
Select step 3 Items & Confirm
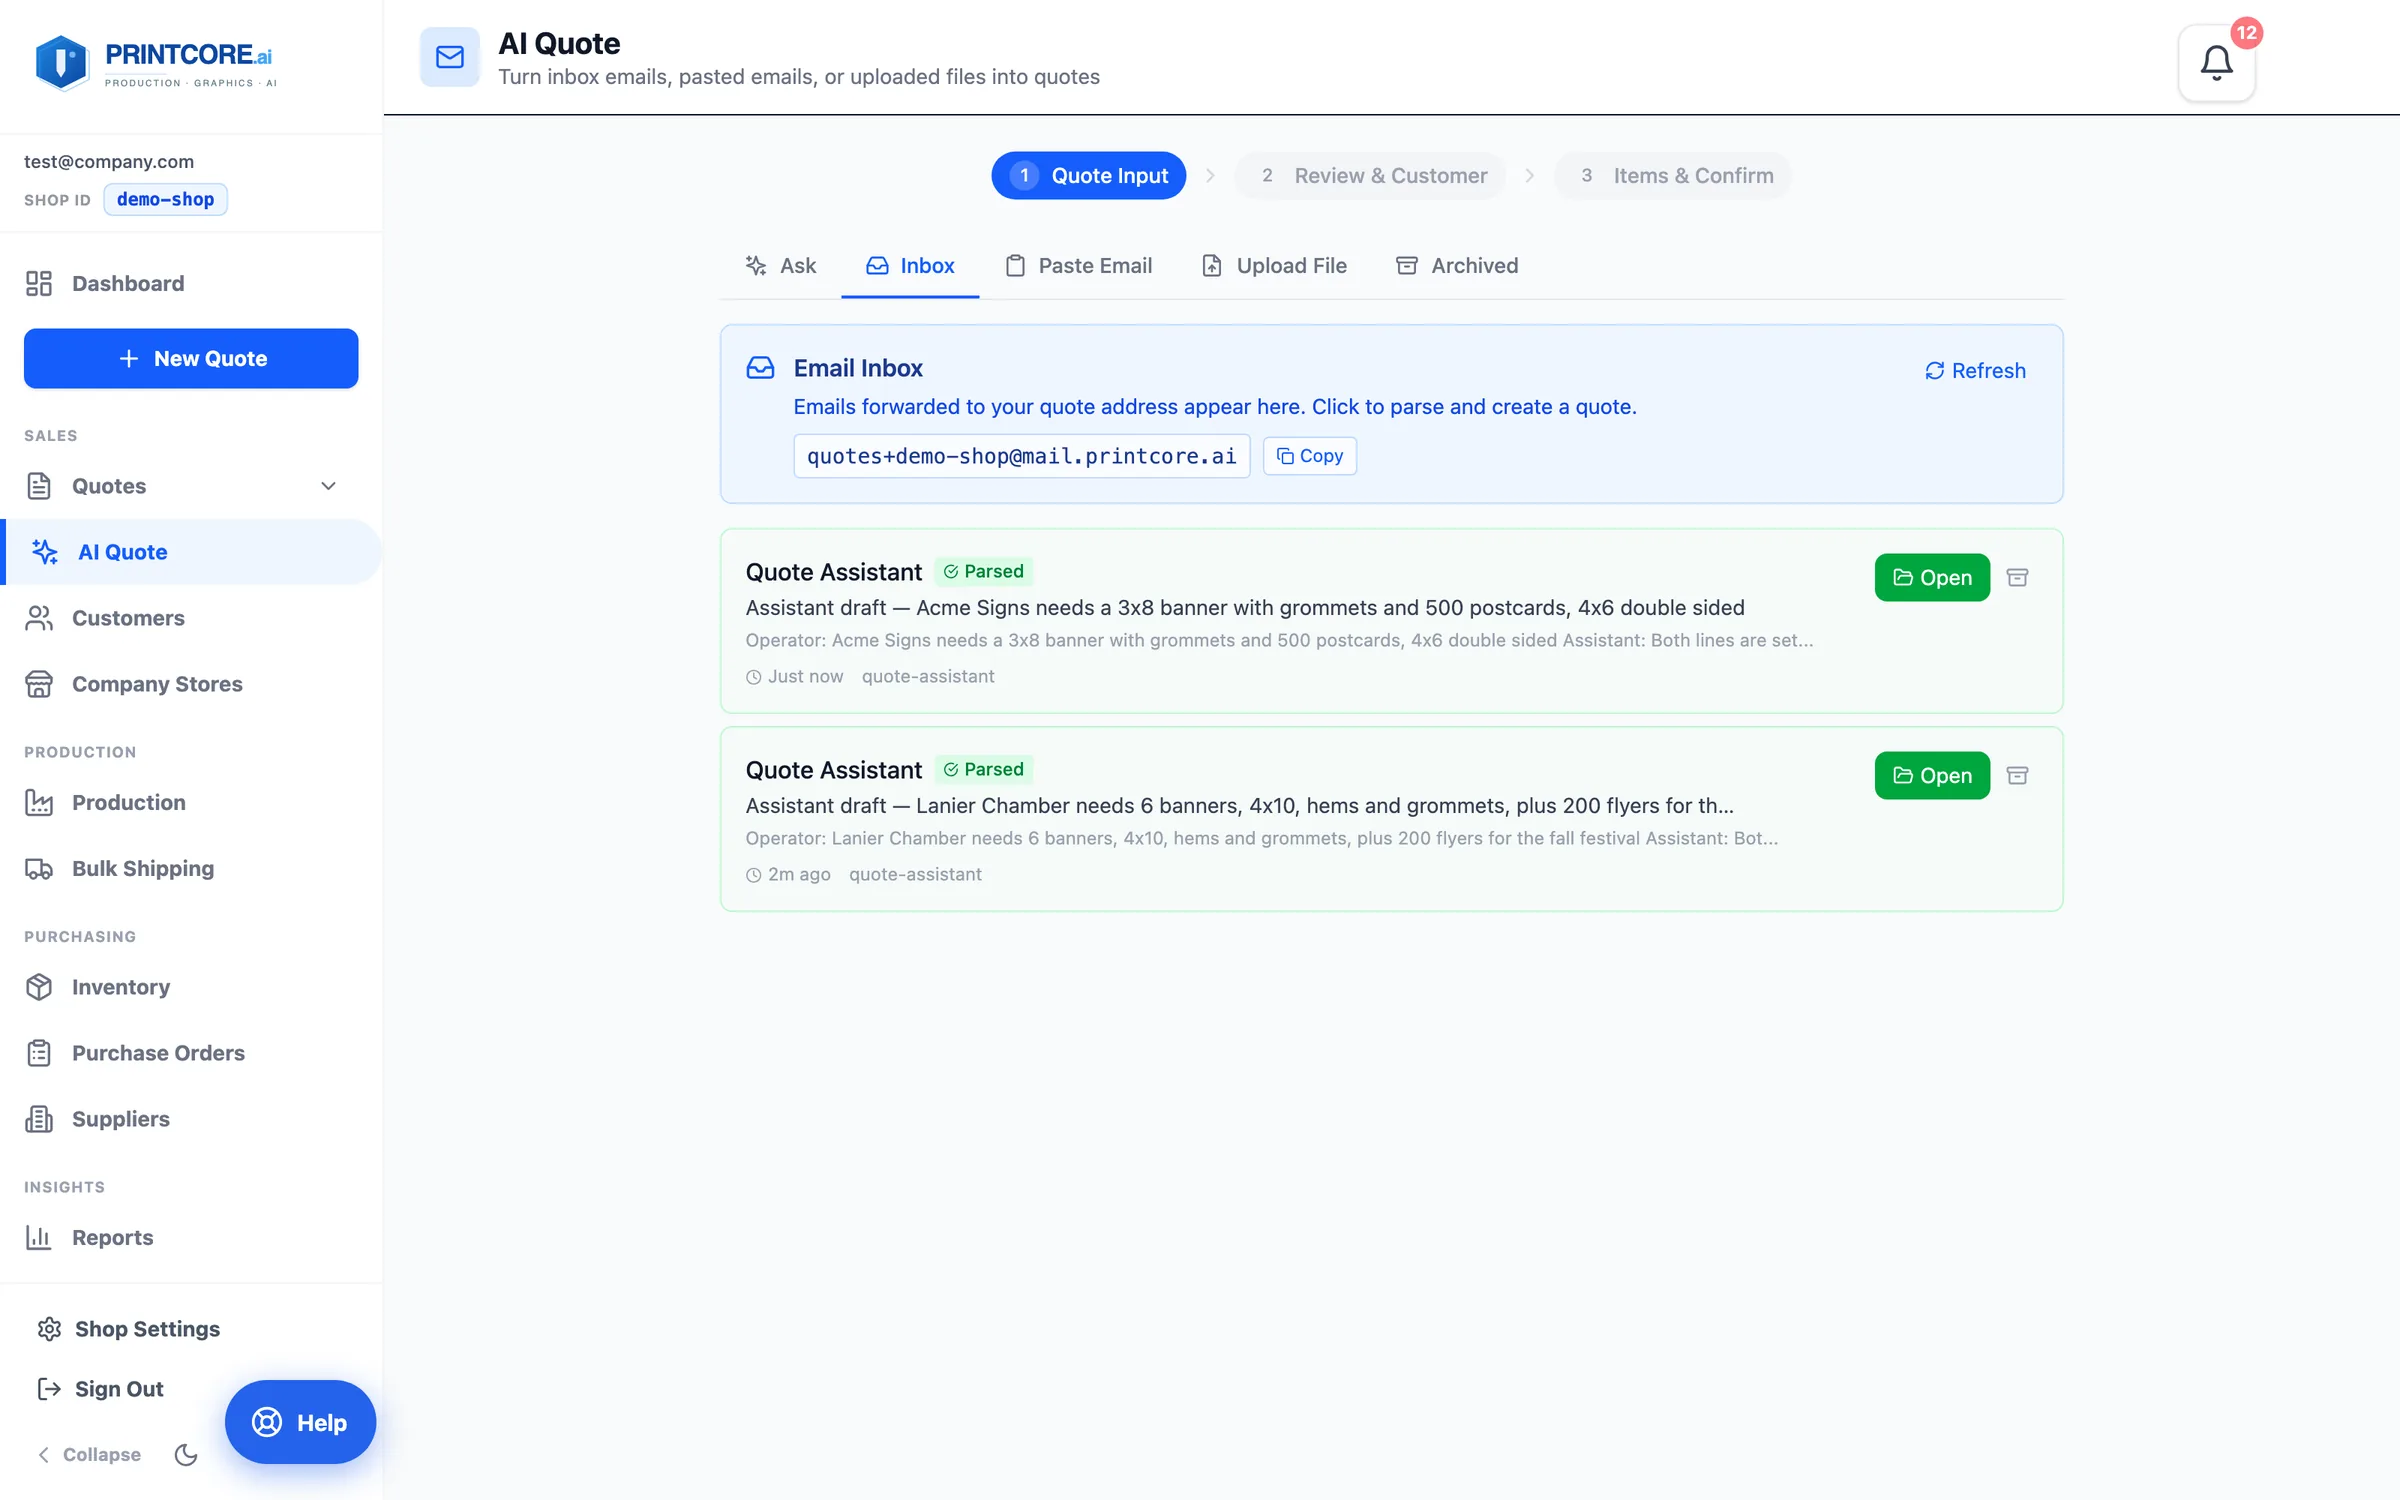point(1673,175)
